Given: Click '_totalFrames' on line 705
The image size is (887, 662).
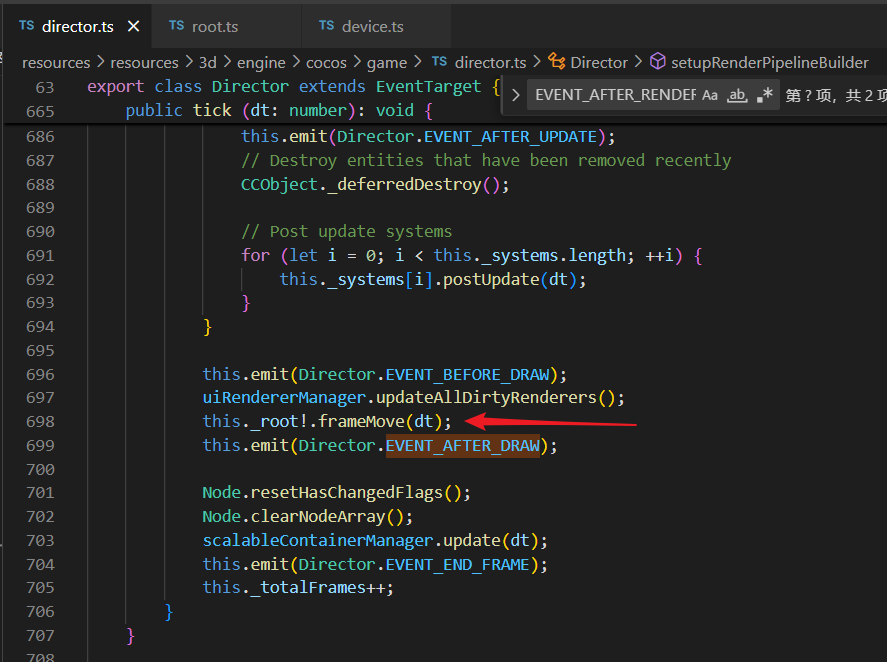Looking at the screenshot, I should [x=308, y=588].
